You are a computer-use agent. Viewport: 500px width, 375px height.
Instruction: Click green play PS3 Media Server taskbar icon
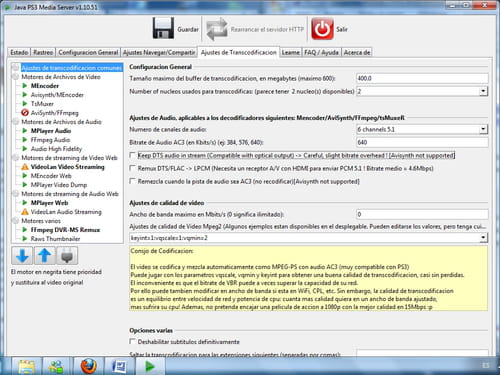150,366
